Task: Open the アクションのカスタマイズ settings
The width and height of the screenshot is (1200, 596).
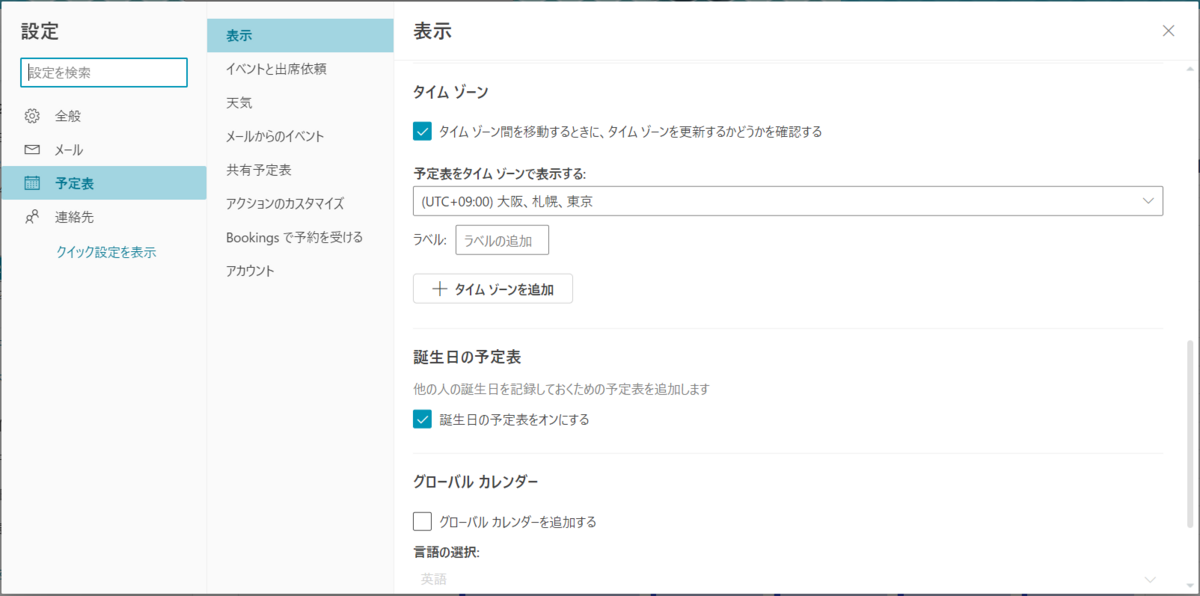Action: [300, 204]
